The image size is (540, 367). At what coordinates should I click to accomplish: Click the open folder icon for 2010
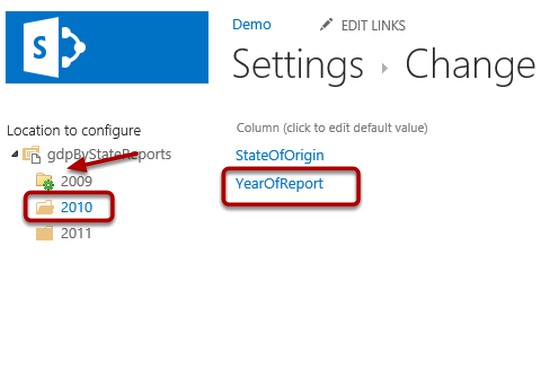[45, 207]
